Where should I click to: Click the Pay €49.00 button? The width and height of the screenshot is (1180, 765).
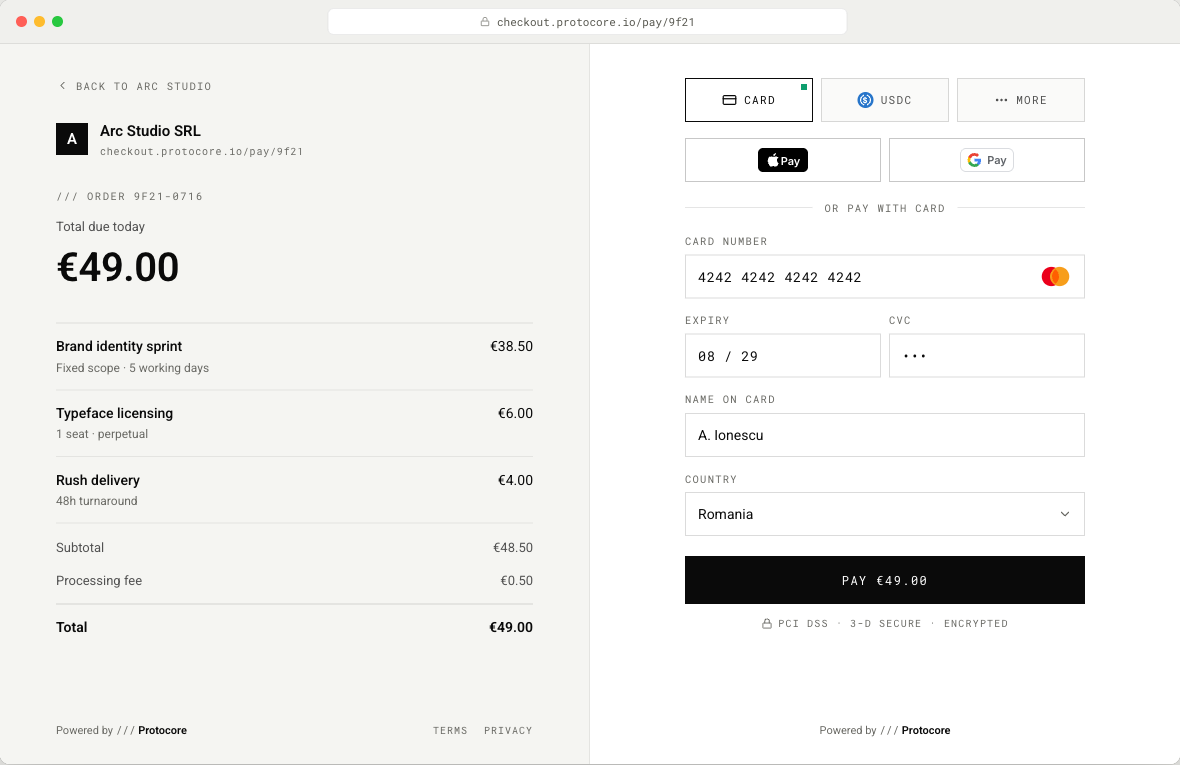[885, 580]
